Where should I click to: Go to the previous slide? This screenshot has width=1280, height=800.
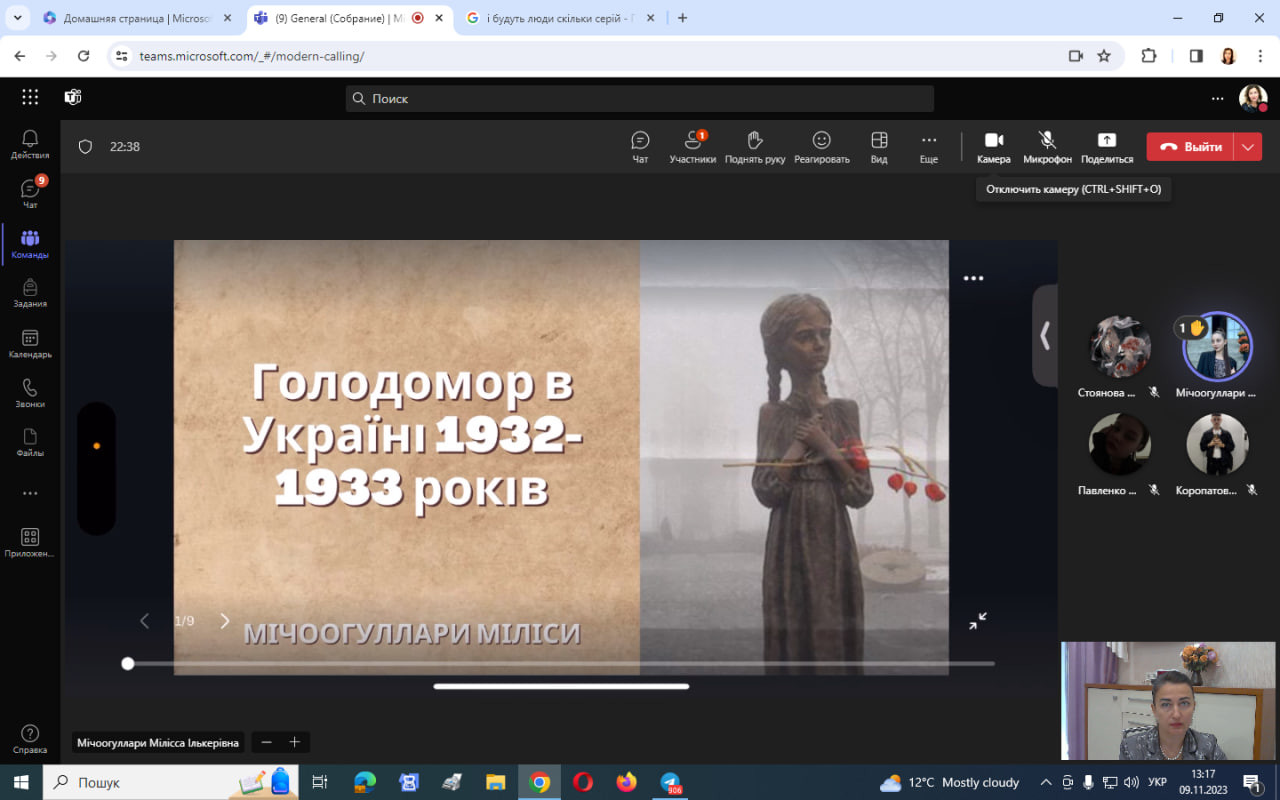[x=144, y=621]
